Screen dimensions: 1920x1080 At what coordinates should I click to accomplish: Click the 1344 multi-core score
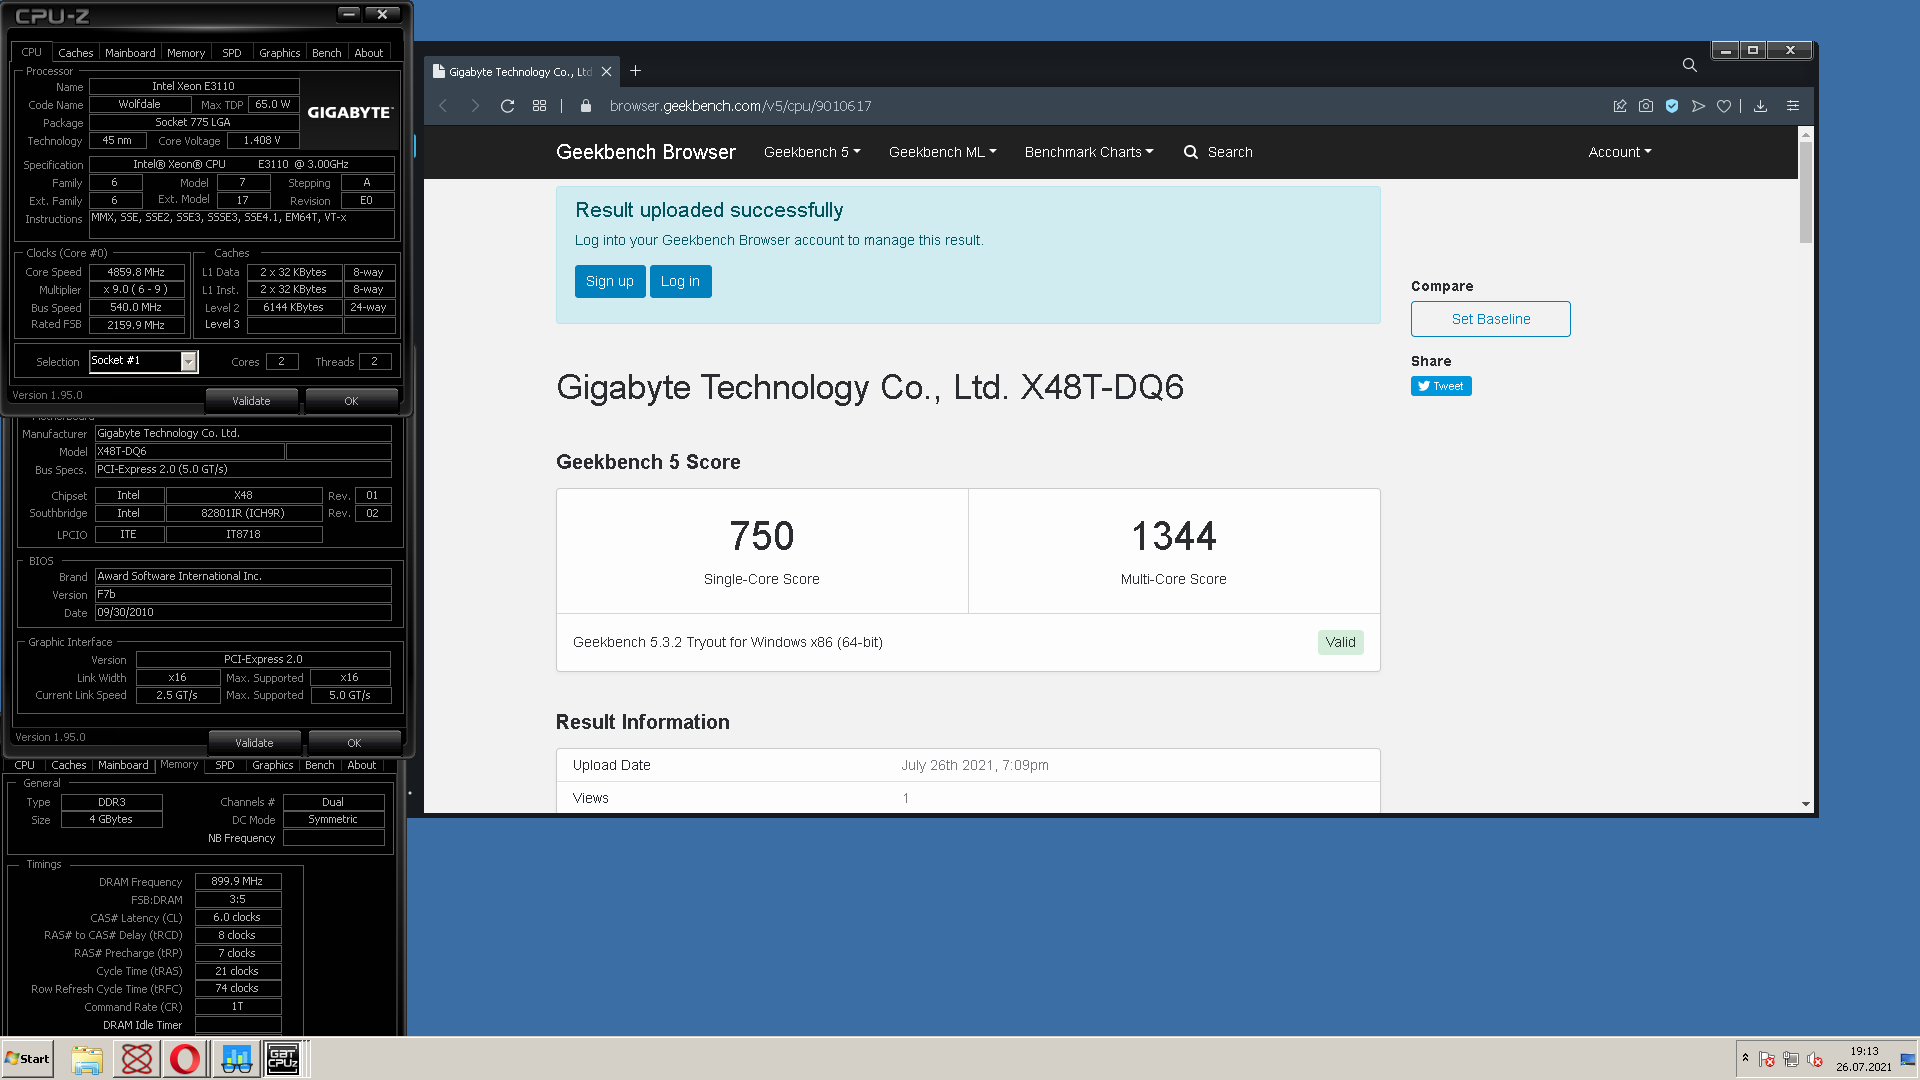(x=1174, y=537)
